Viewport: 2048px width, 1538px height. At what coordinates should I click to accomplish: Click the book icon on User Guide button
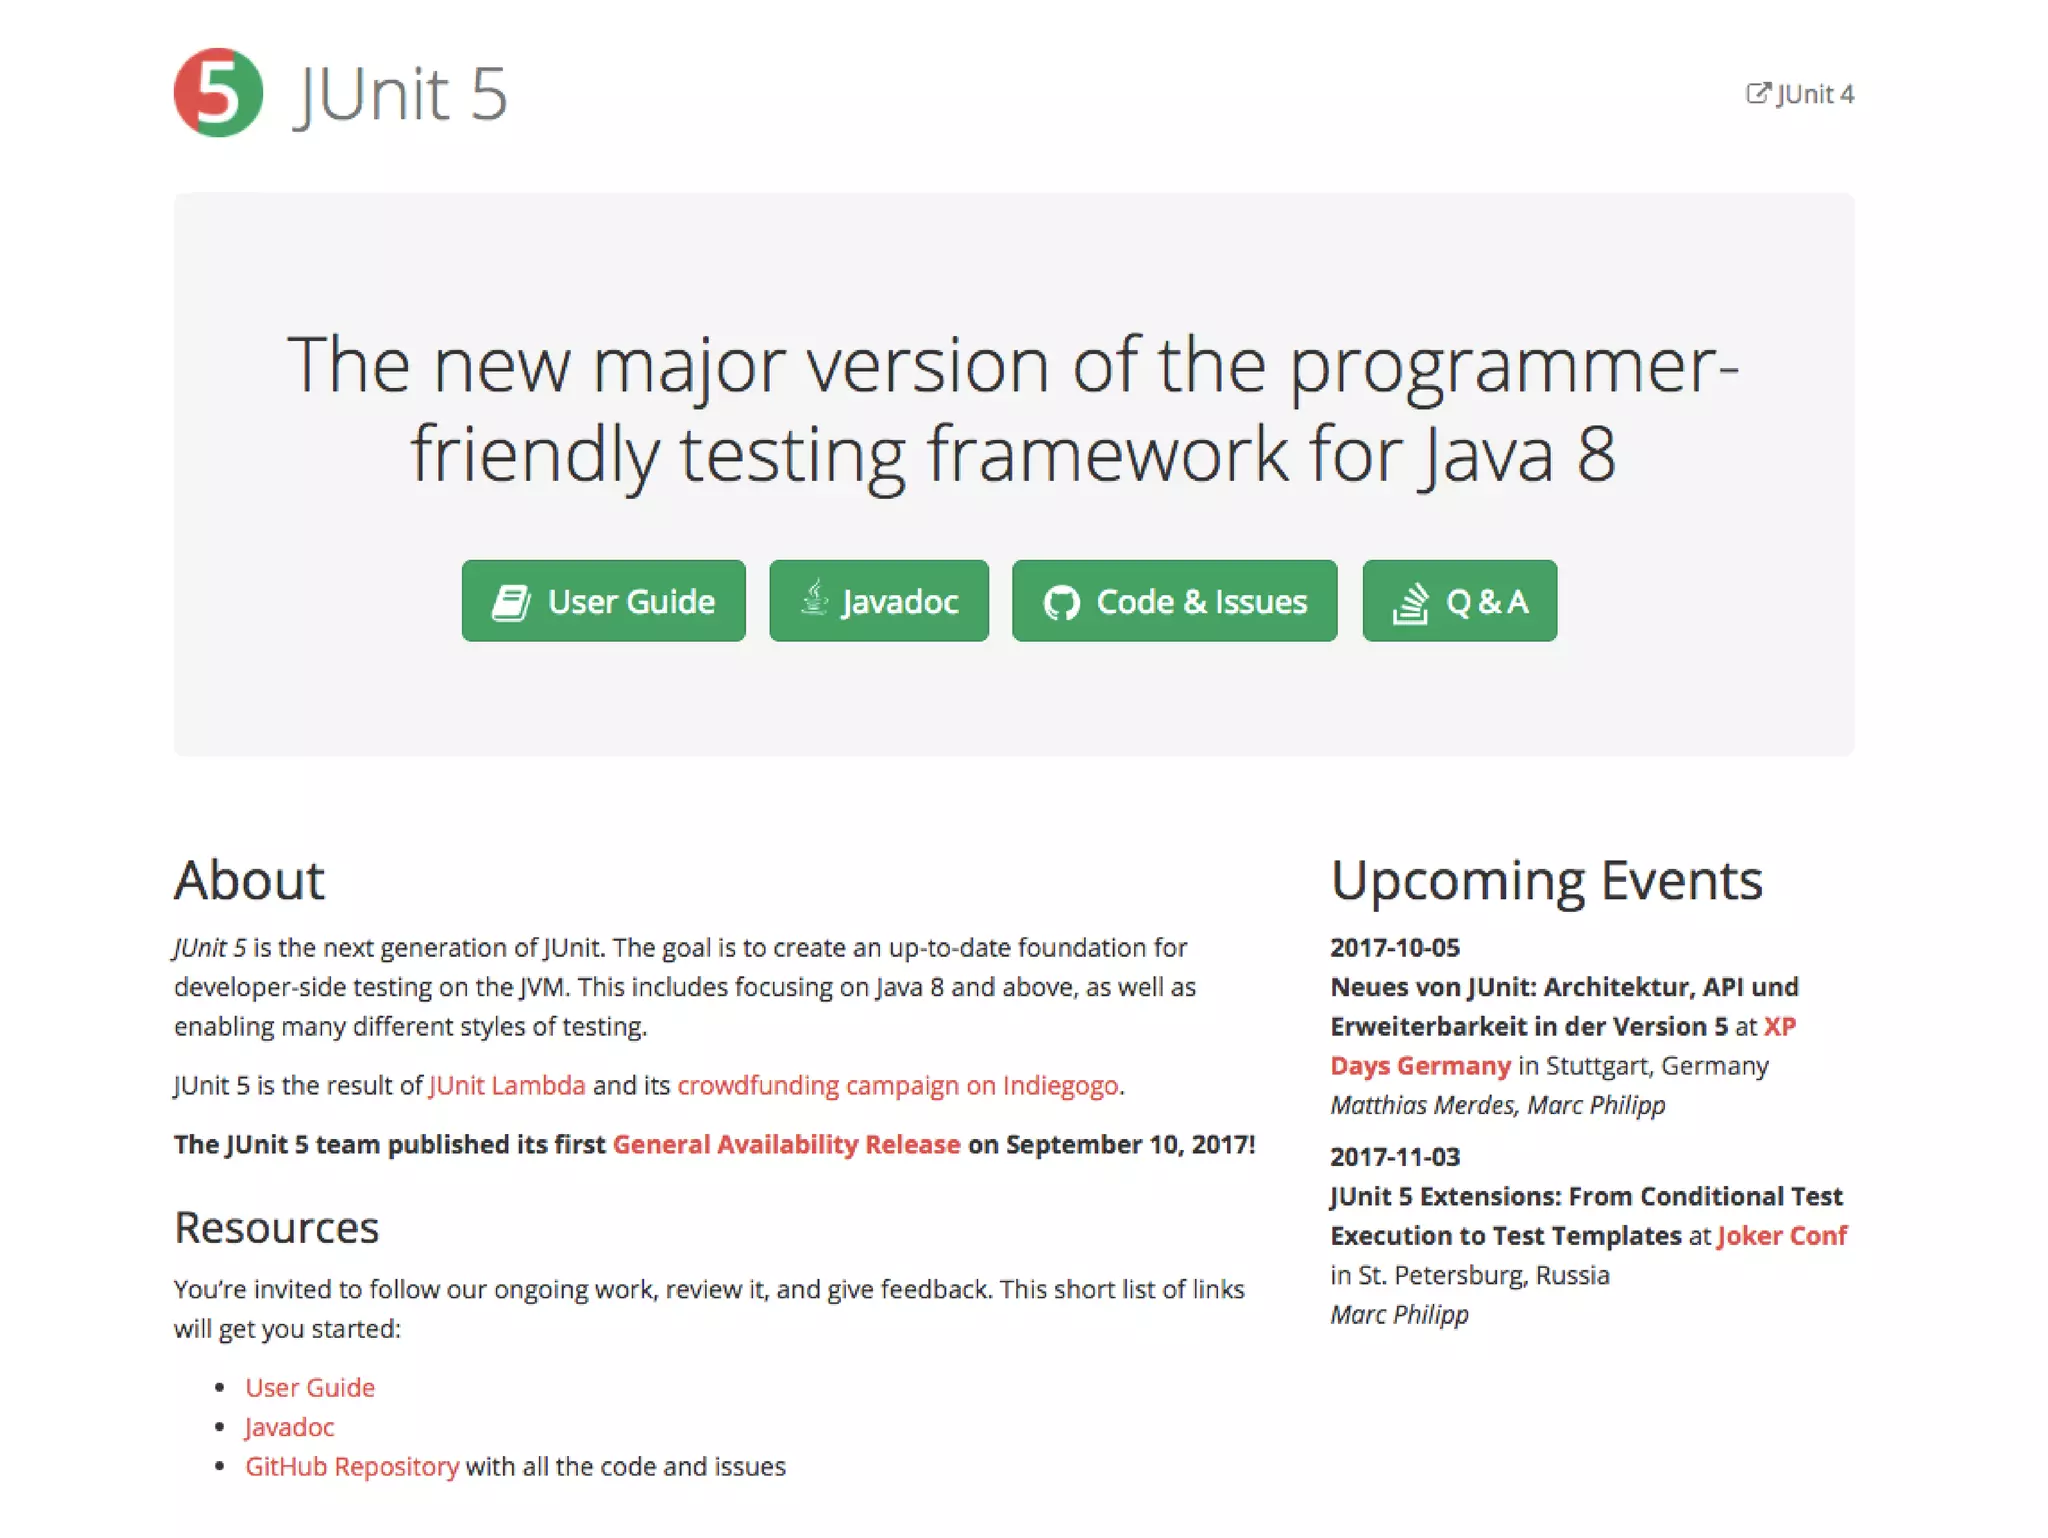click(x=511, y=602)
